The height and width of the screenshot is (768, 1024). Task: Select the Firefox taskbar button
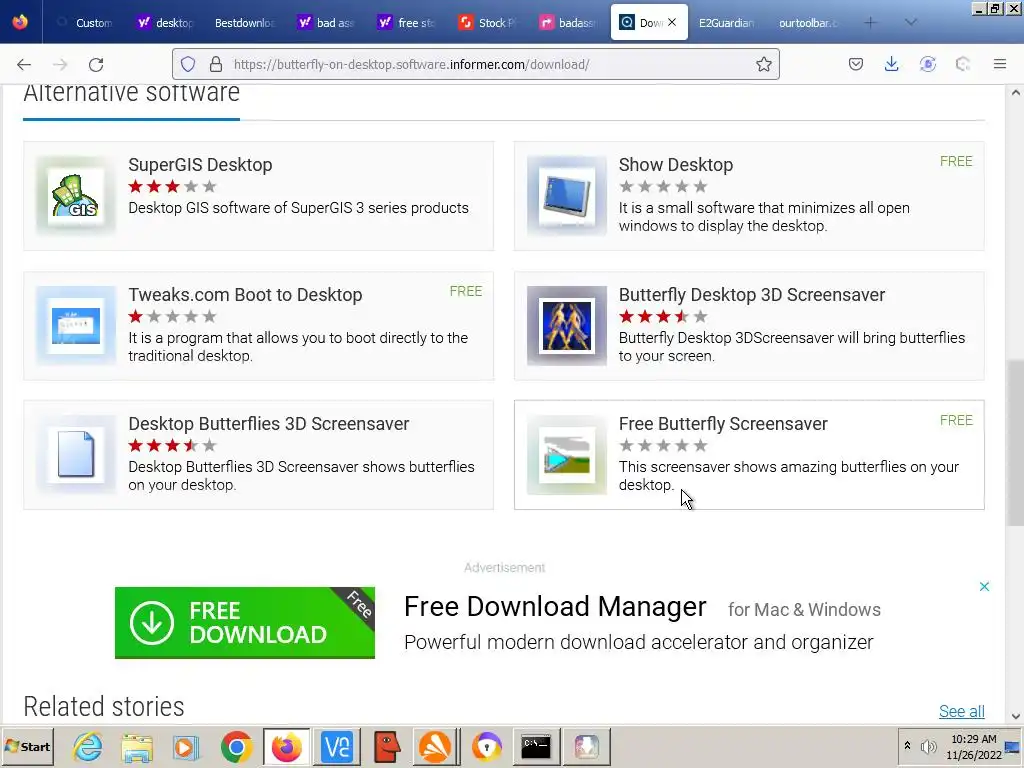(287, 746)
